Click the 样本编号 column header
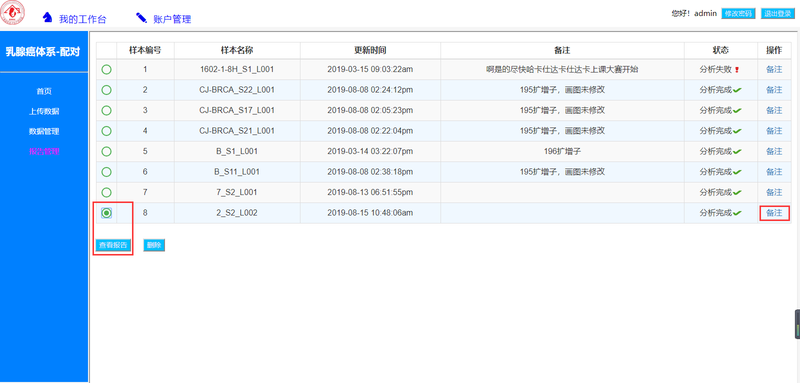The width and height of the screenshot is (800, 383). (145, 50)
